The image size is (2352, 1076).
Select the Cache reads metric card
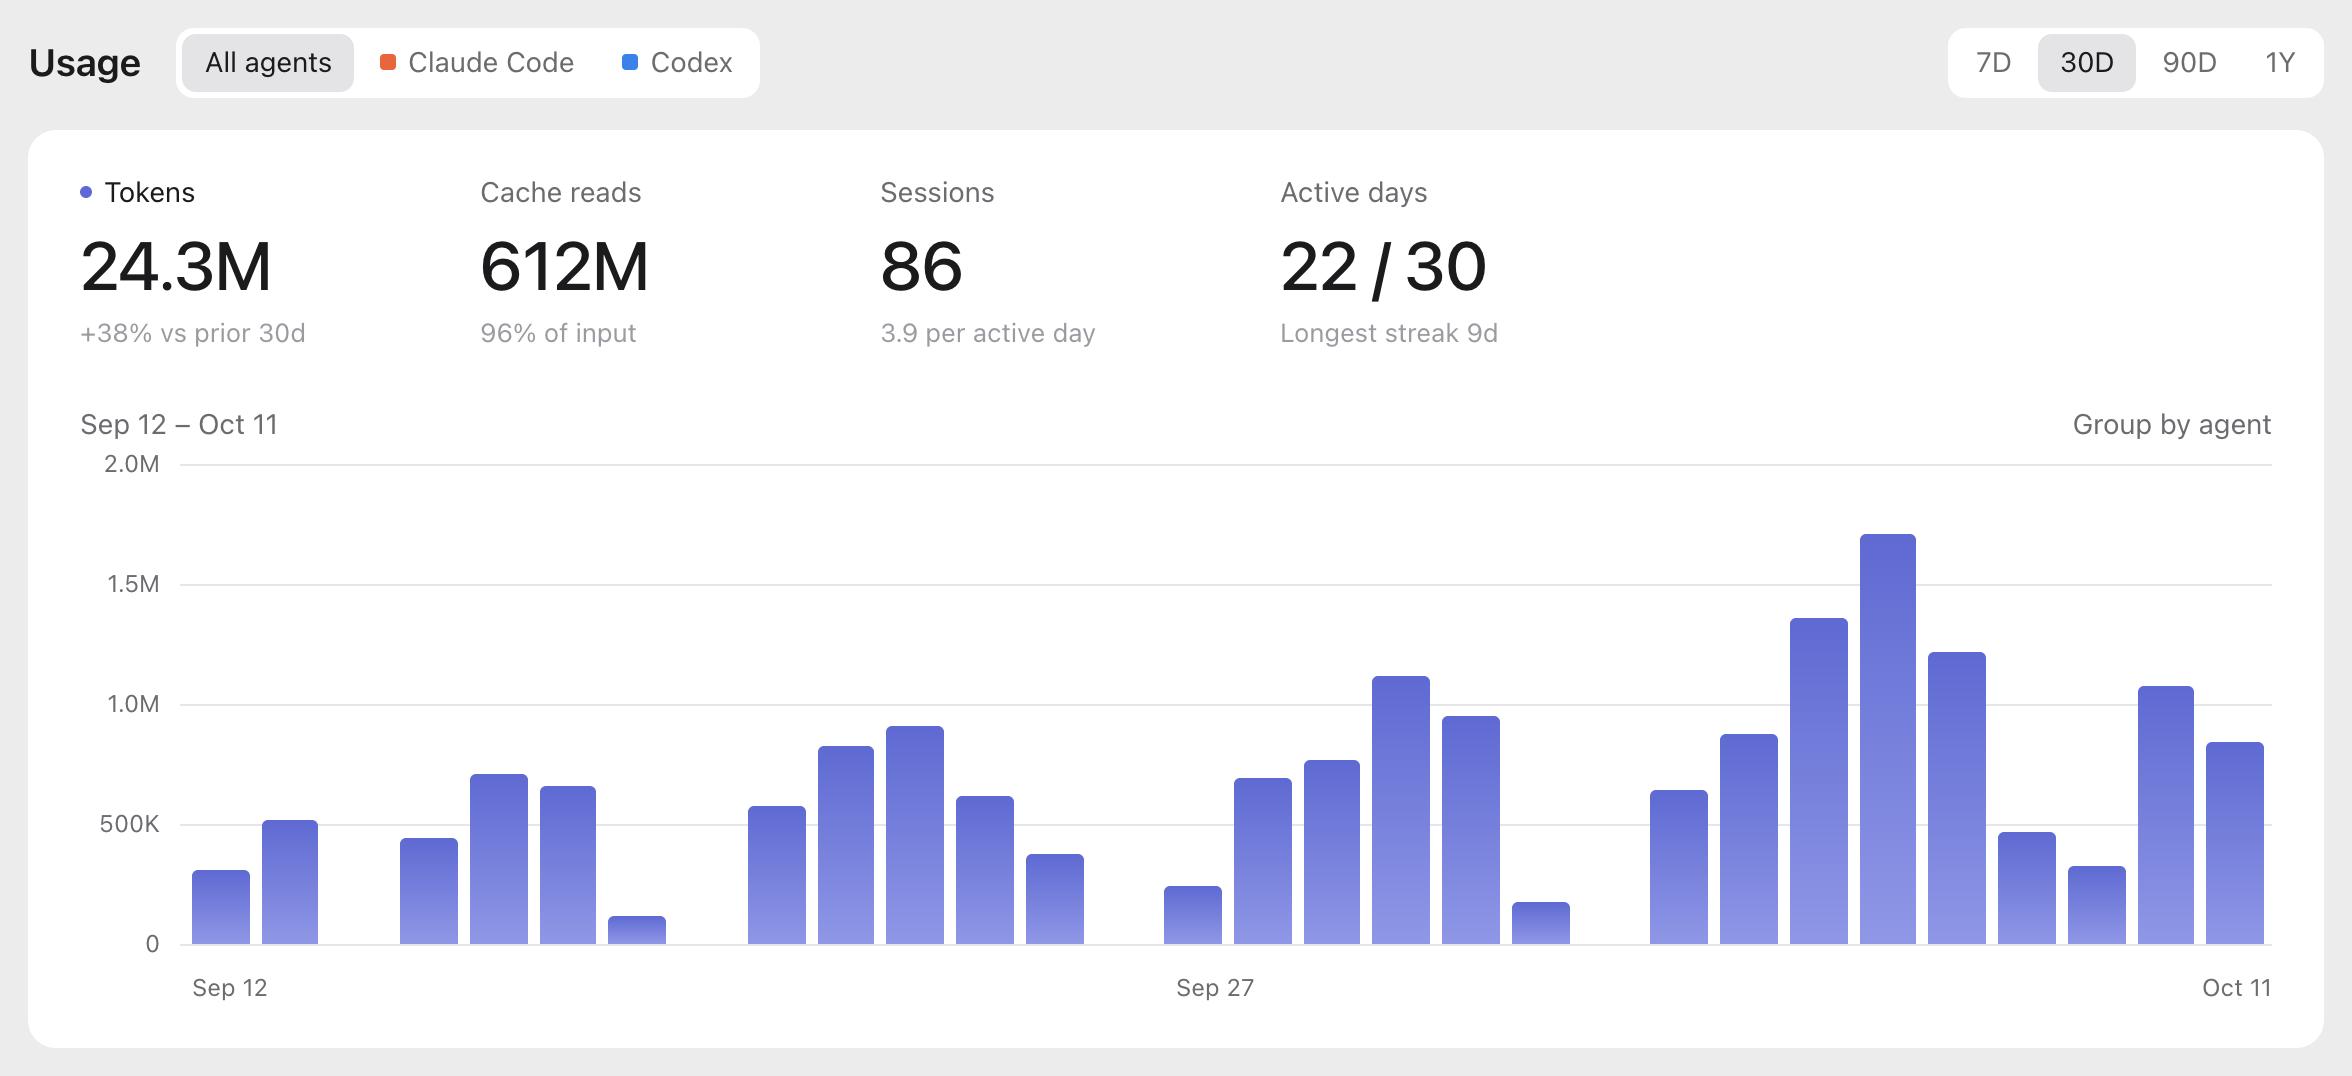[x=564, y=264]
